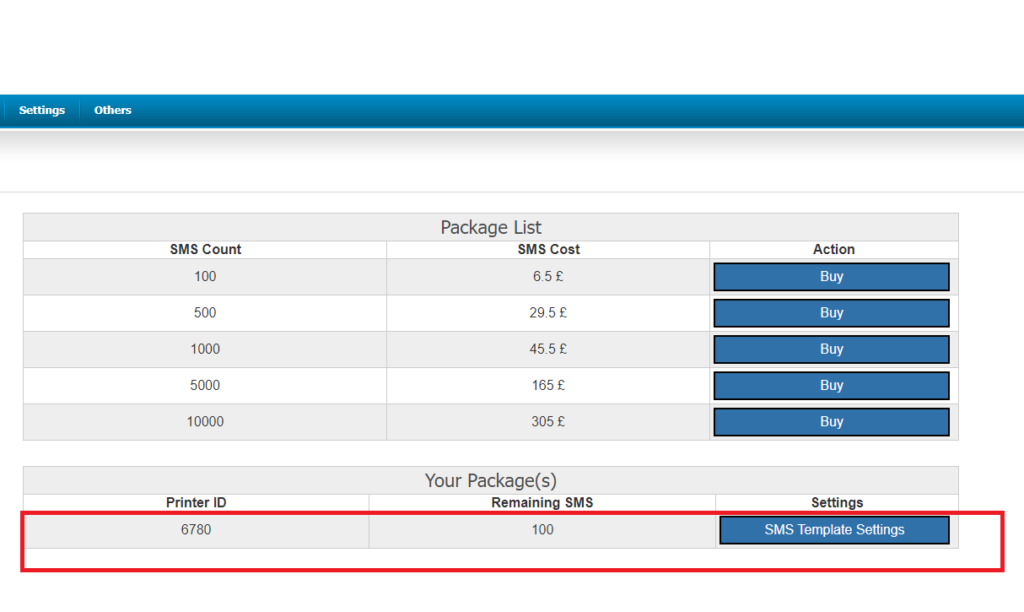Purchase the 5000 SMS package
The width and height of the screenshot is (1024, 612).
(x=831, y=386)
